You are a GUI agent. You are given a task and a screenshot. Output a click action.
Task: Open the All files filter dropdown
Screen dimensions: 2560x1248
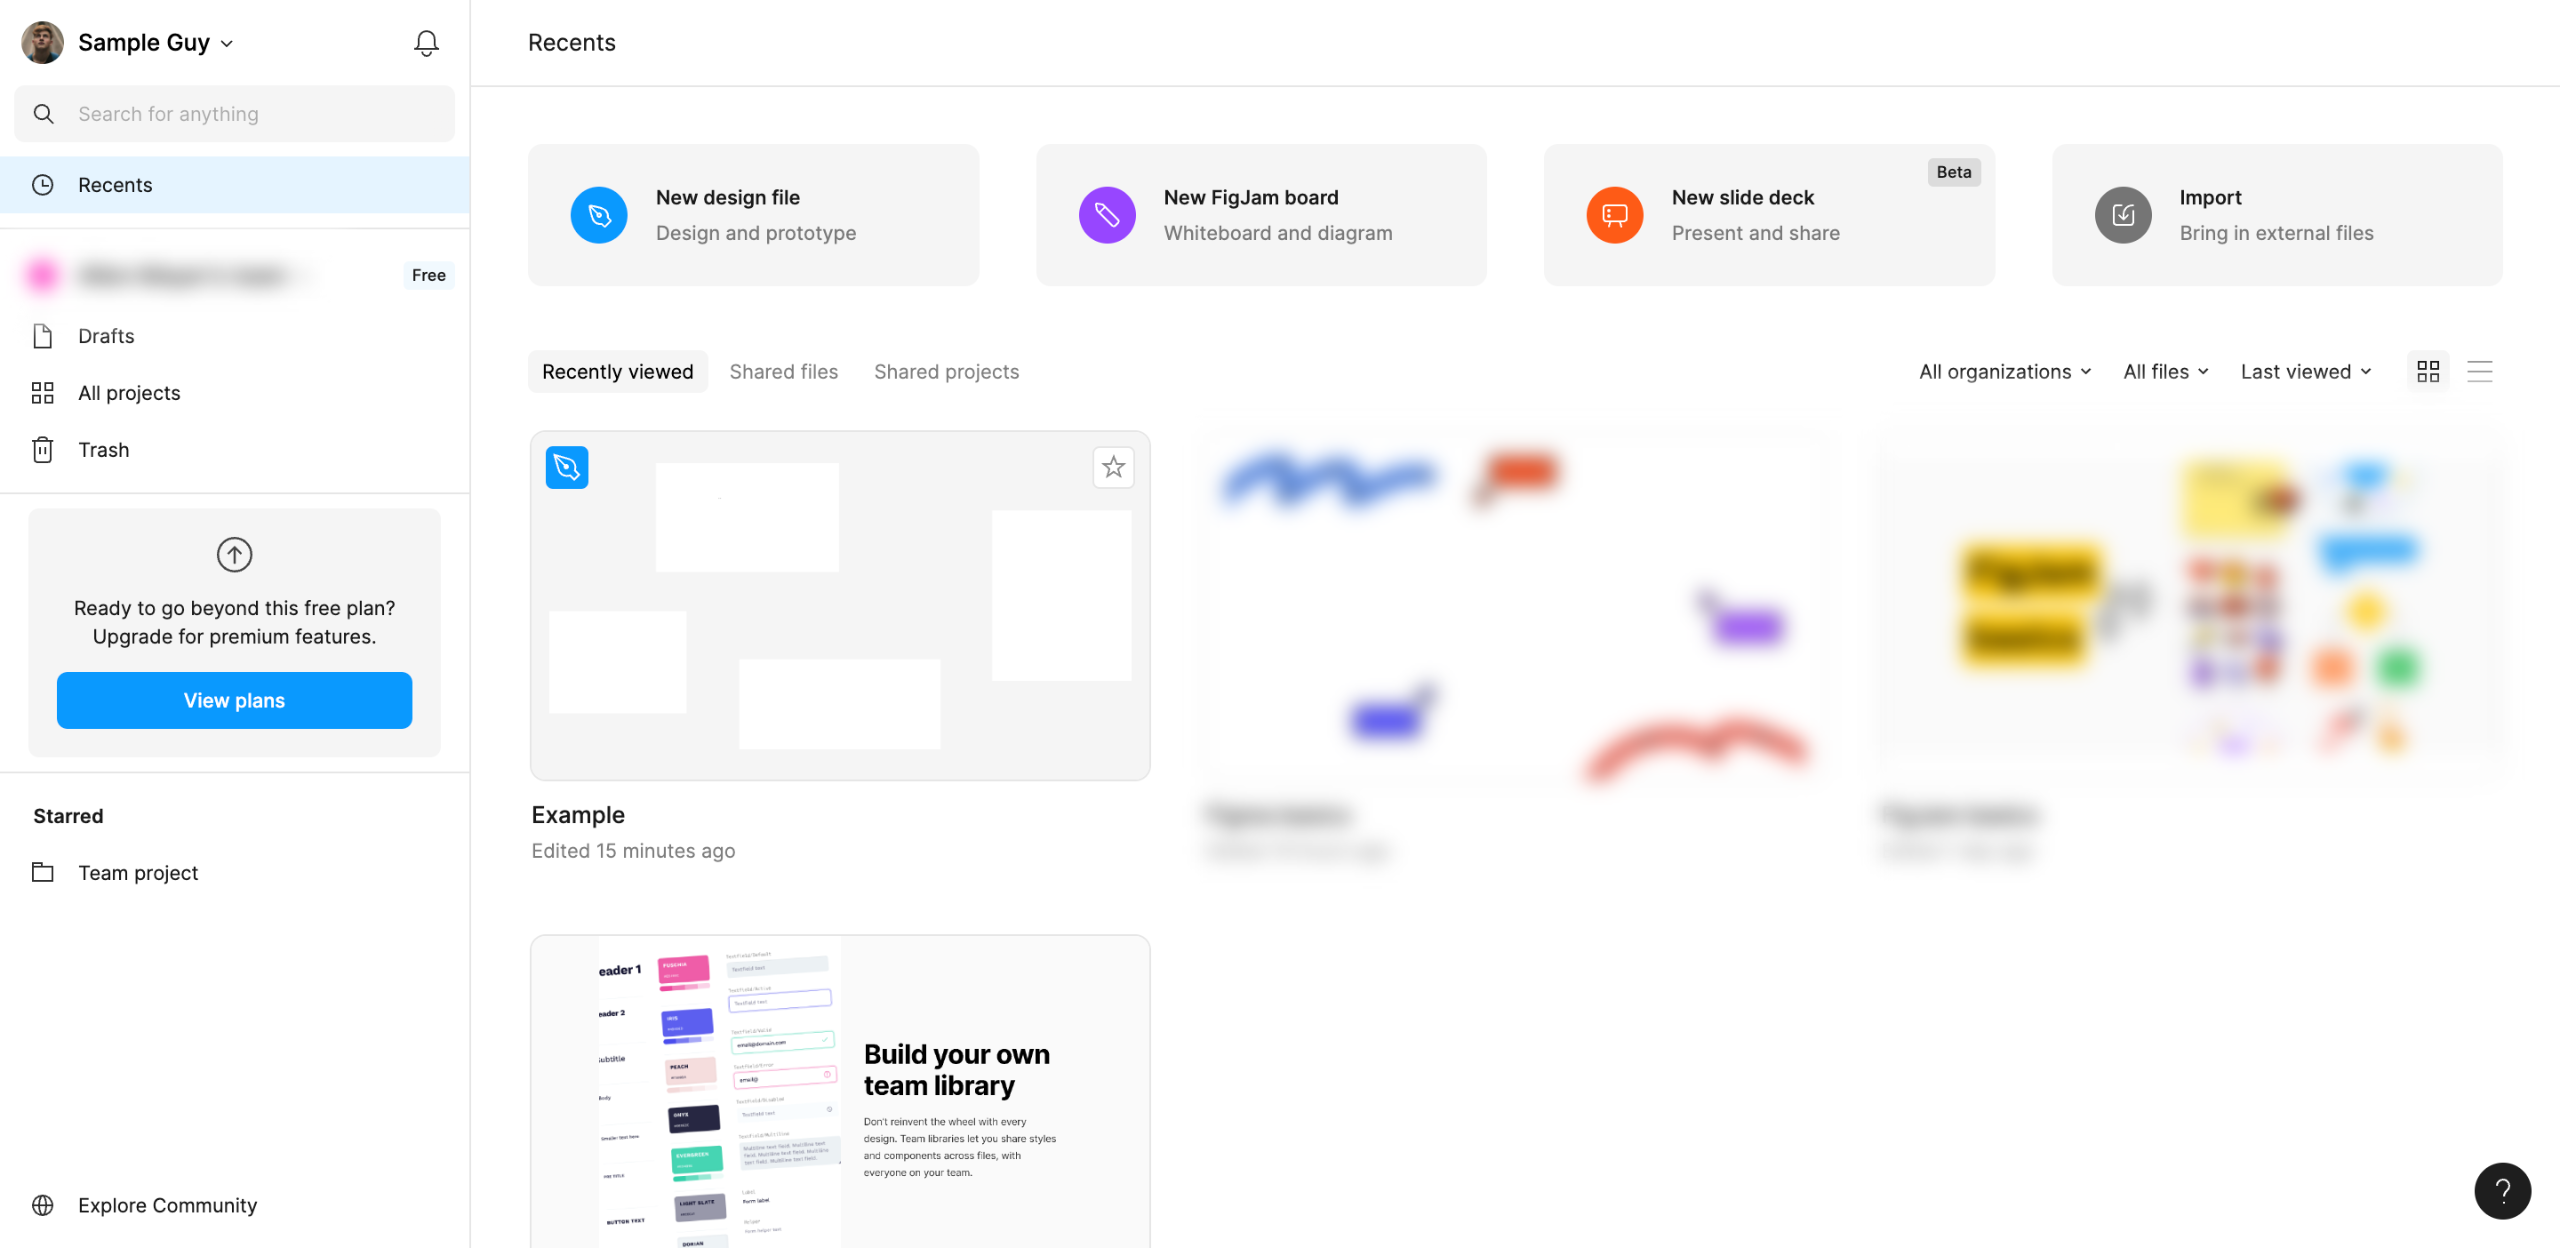2165,372
